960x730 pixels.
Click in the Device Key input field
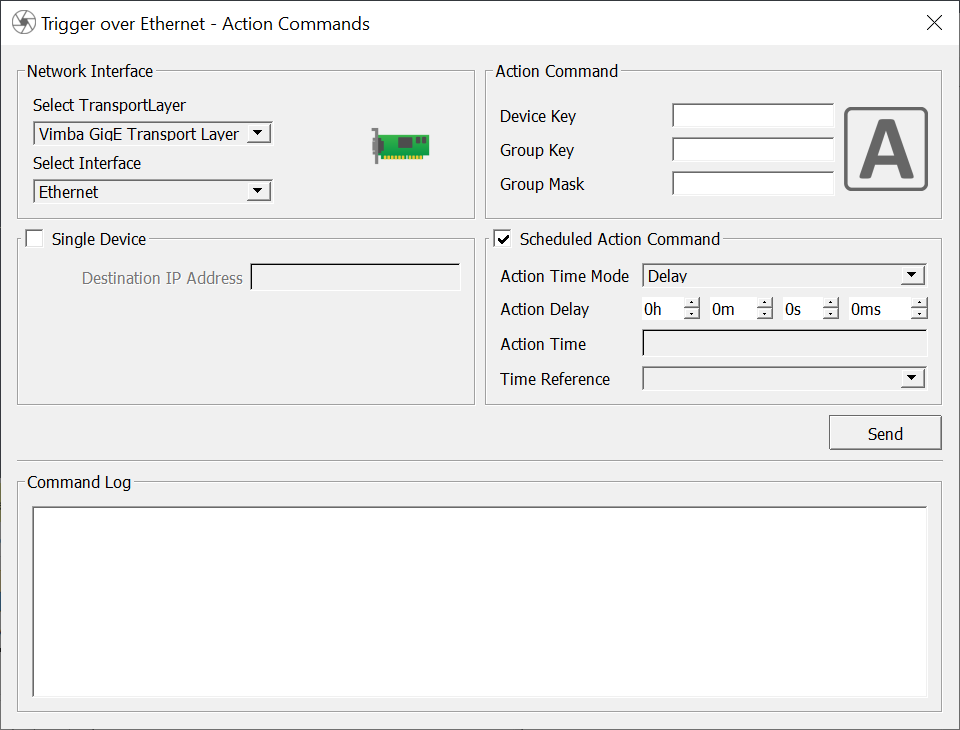(752, 116)
